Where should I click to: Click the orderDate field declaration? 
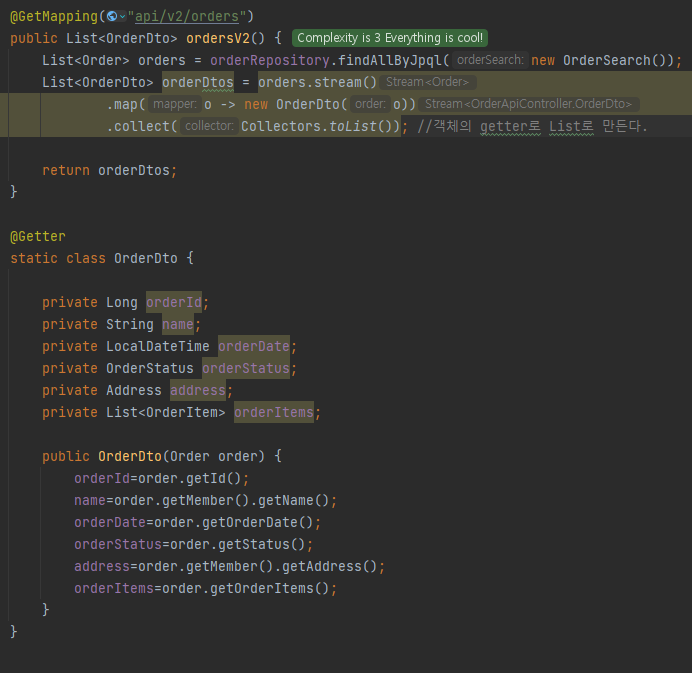[254, 346]
